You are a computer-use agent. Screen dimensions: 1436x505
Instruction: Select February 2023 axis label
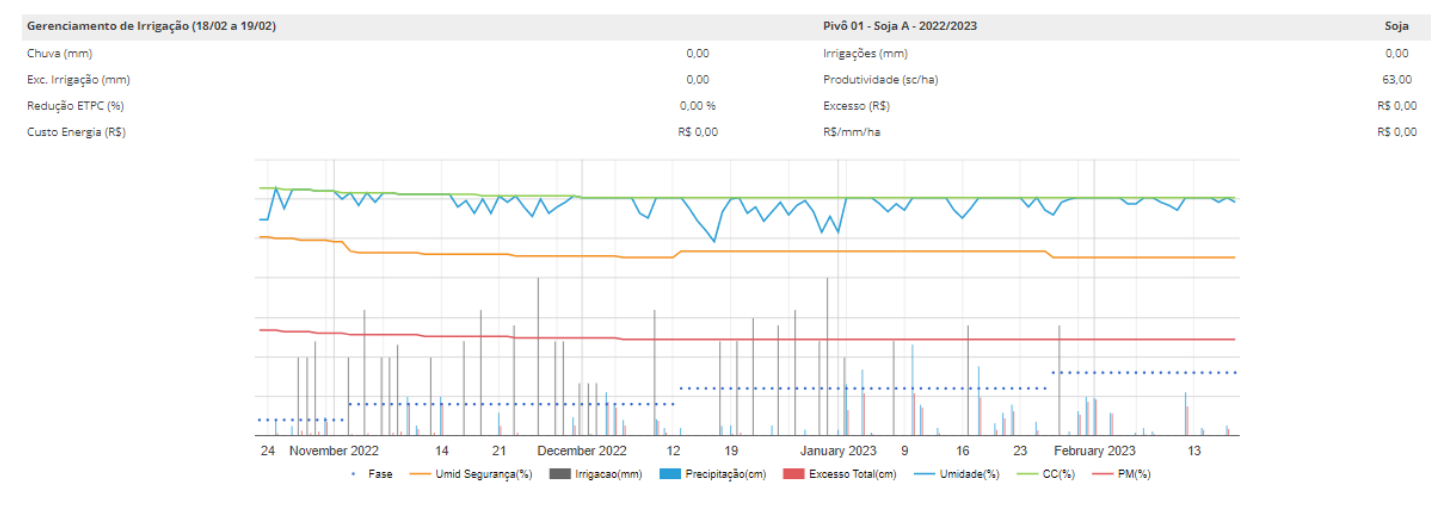(x=1095, y=450)
